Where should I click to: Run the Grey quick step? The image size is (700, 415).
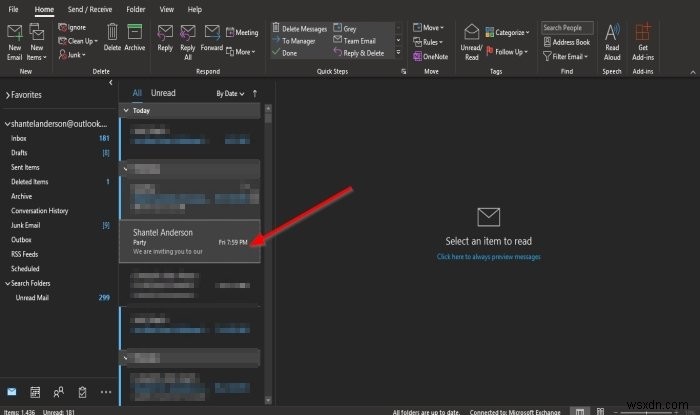tap(345, 29)
